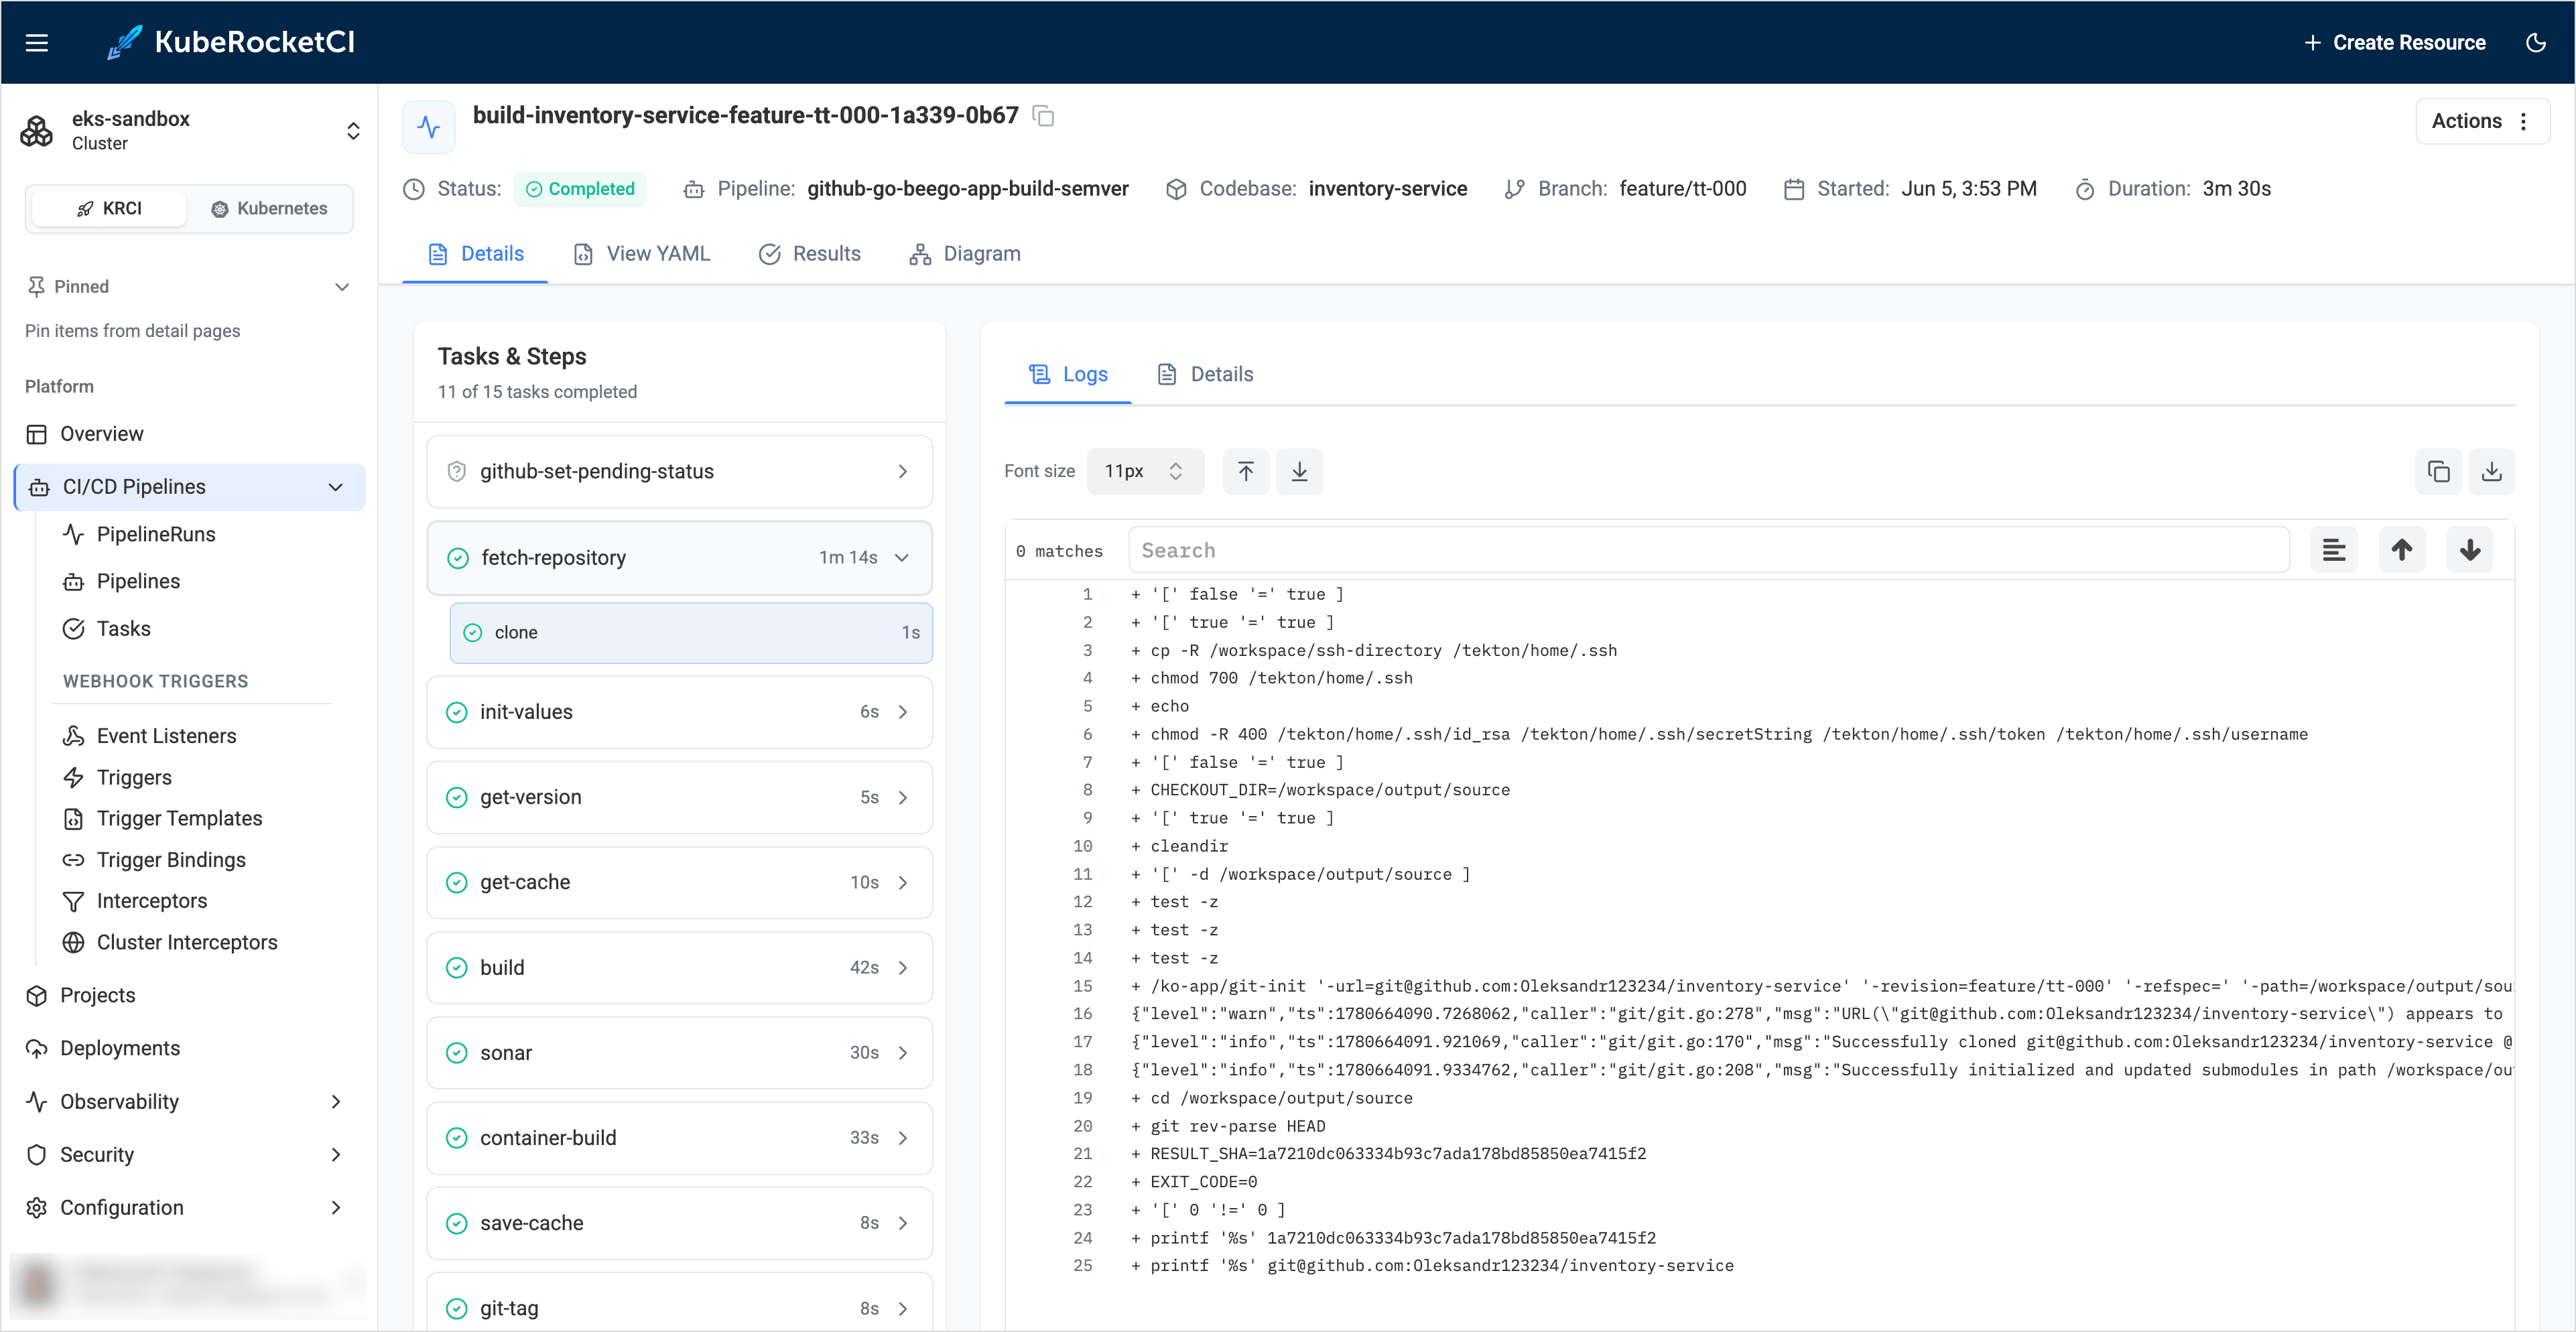Switch to step Details tab
The height and width of the screenshot is (1332, 2576).
pyautogui.click(x=1205, y=374)
